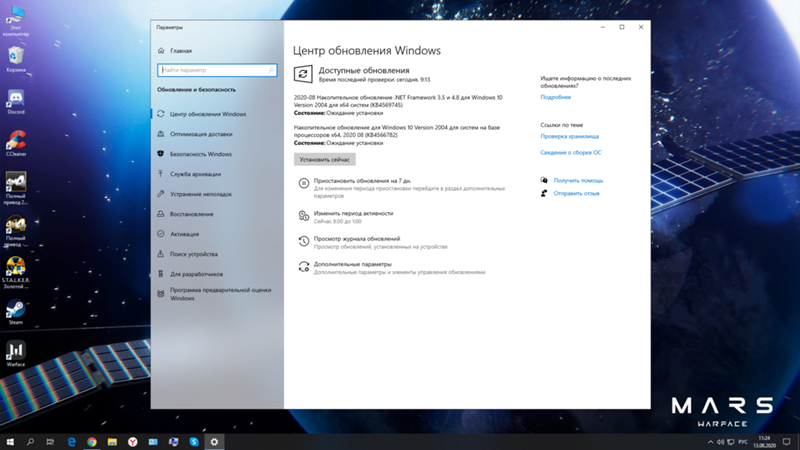Open Просмотр журнала обновлений option
The image size is (800, 450).
357,238
